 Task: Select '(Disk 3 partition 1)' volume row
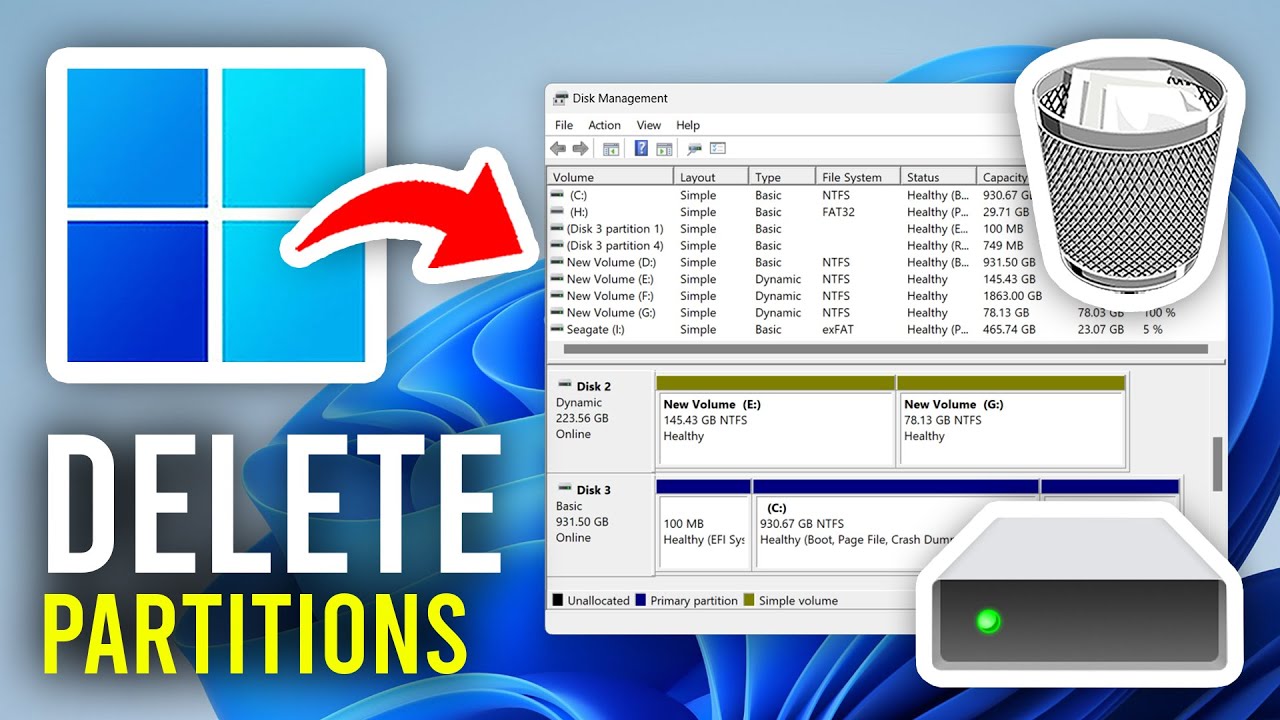coord(615,229)
